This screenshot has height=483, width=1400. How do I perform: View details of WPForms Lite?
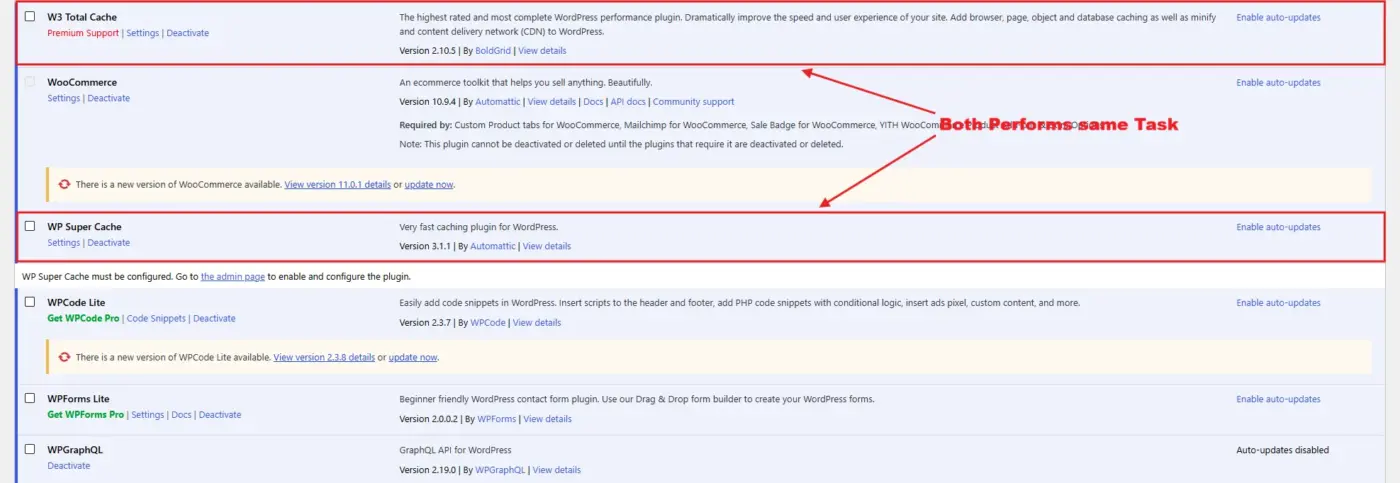coord(548,418)
